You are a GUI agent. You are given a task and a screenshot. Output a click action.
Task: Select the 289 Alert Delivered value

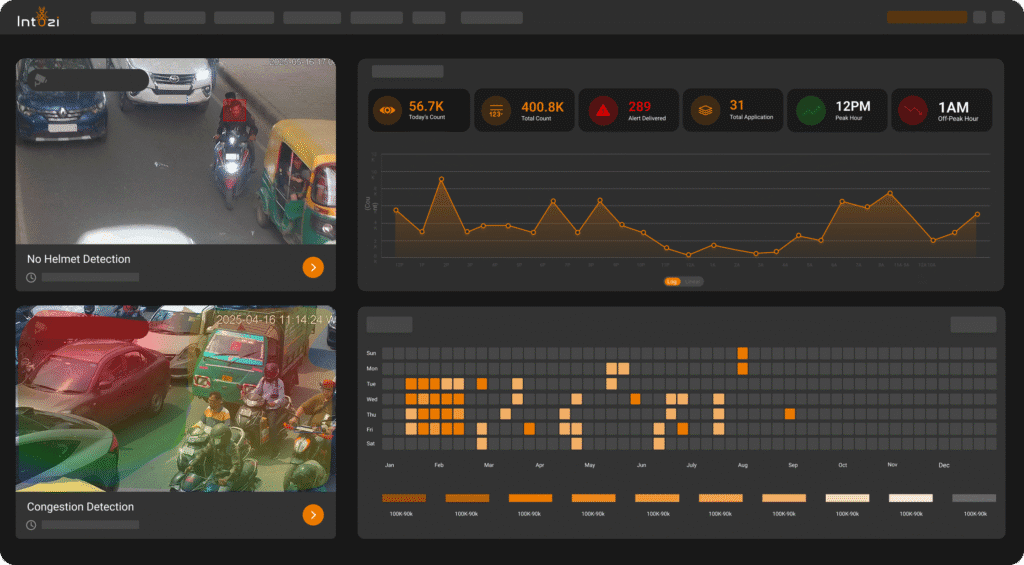(x=639, y=106)
